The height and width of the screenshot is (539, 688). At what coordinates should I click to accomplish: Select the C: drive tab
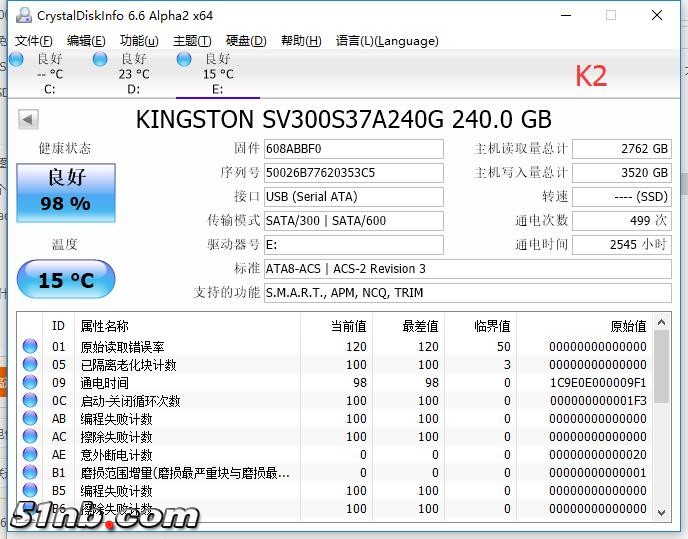tap(50, 74)
